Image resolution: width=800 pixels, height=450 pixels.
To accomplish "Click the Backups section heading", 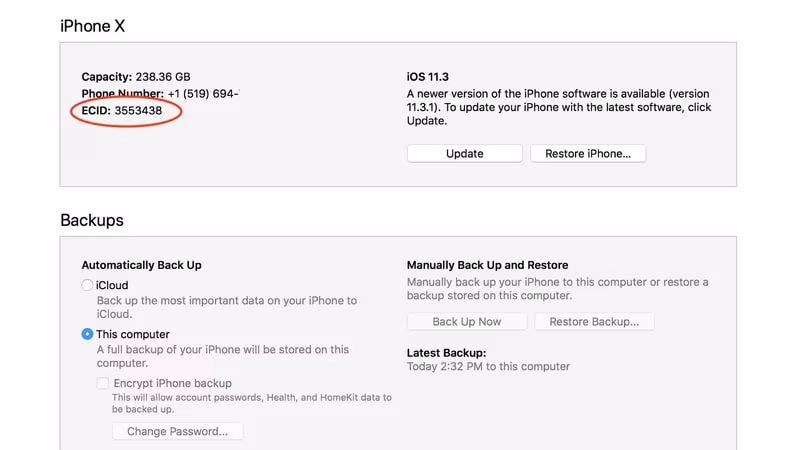I will (x=92, y=220).
